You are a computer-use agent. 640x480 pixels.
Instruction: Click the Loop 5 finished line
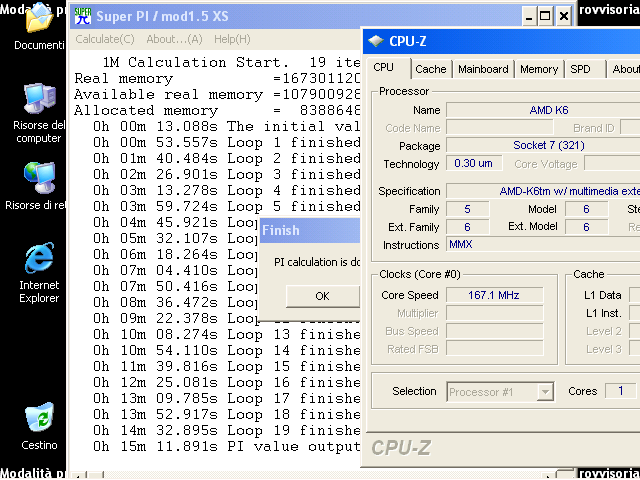click(x=227, y=207)
